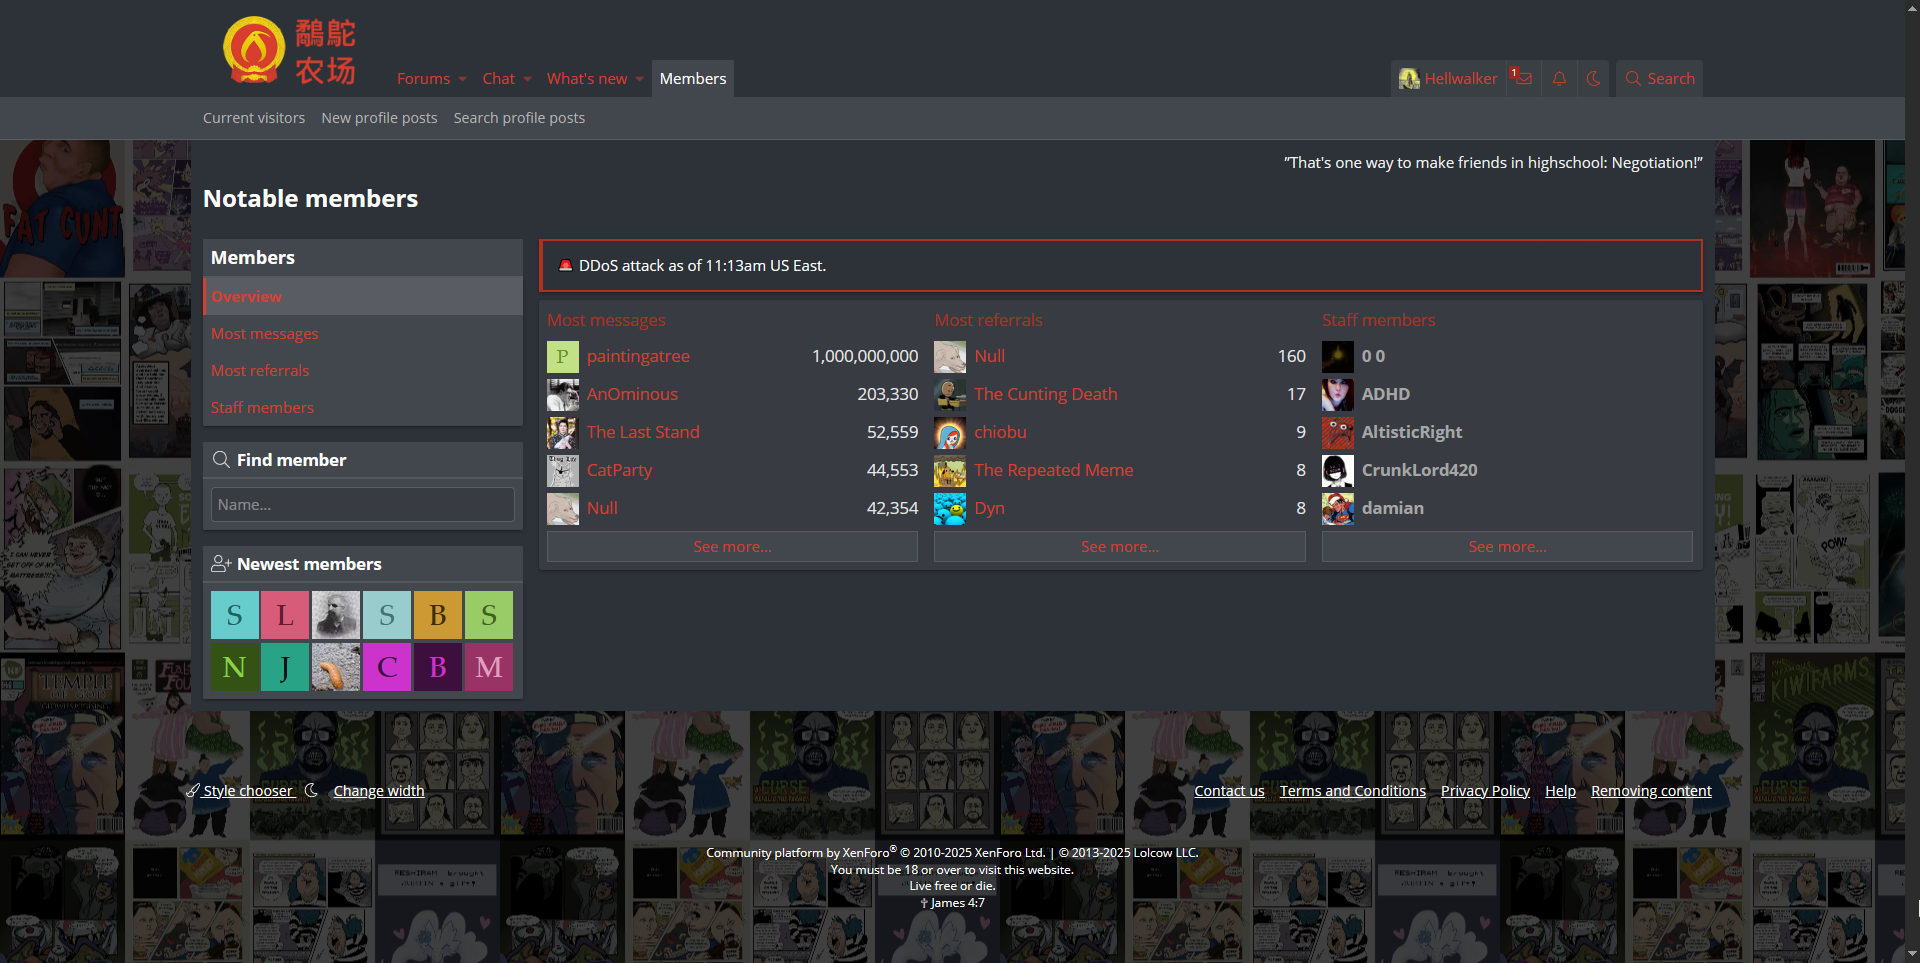Click the paintingatree avatar icon
The width and height of the screenshot is (1920, 963).
click(563, 357)
